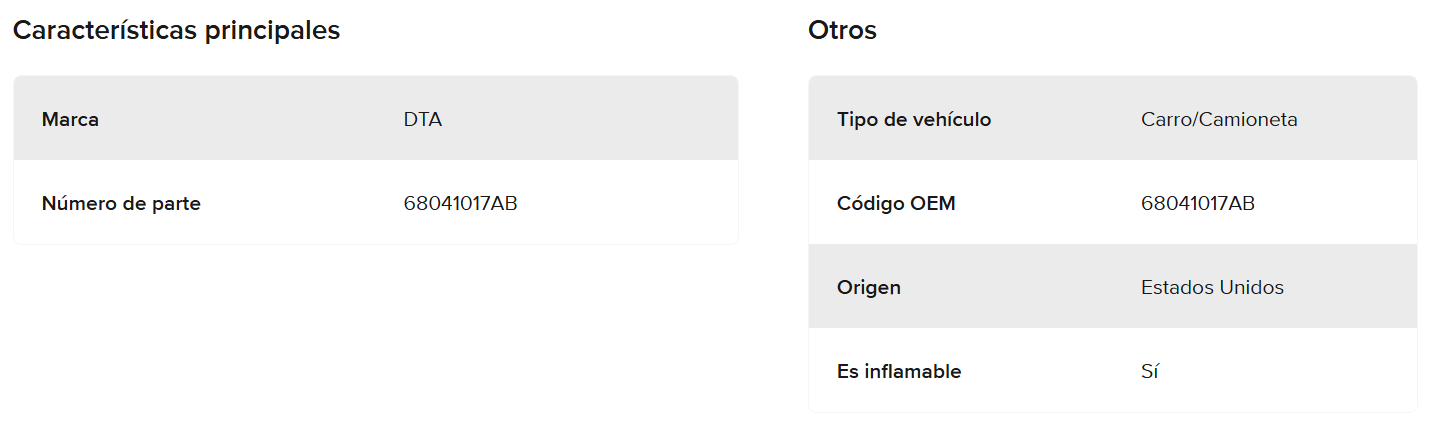Click the 68041017AB value beside Número de parte
The height and width of the screenshot is (426, 1431).
(x=460, y=204)
